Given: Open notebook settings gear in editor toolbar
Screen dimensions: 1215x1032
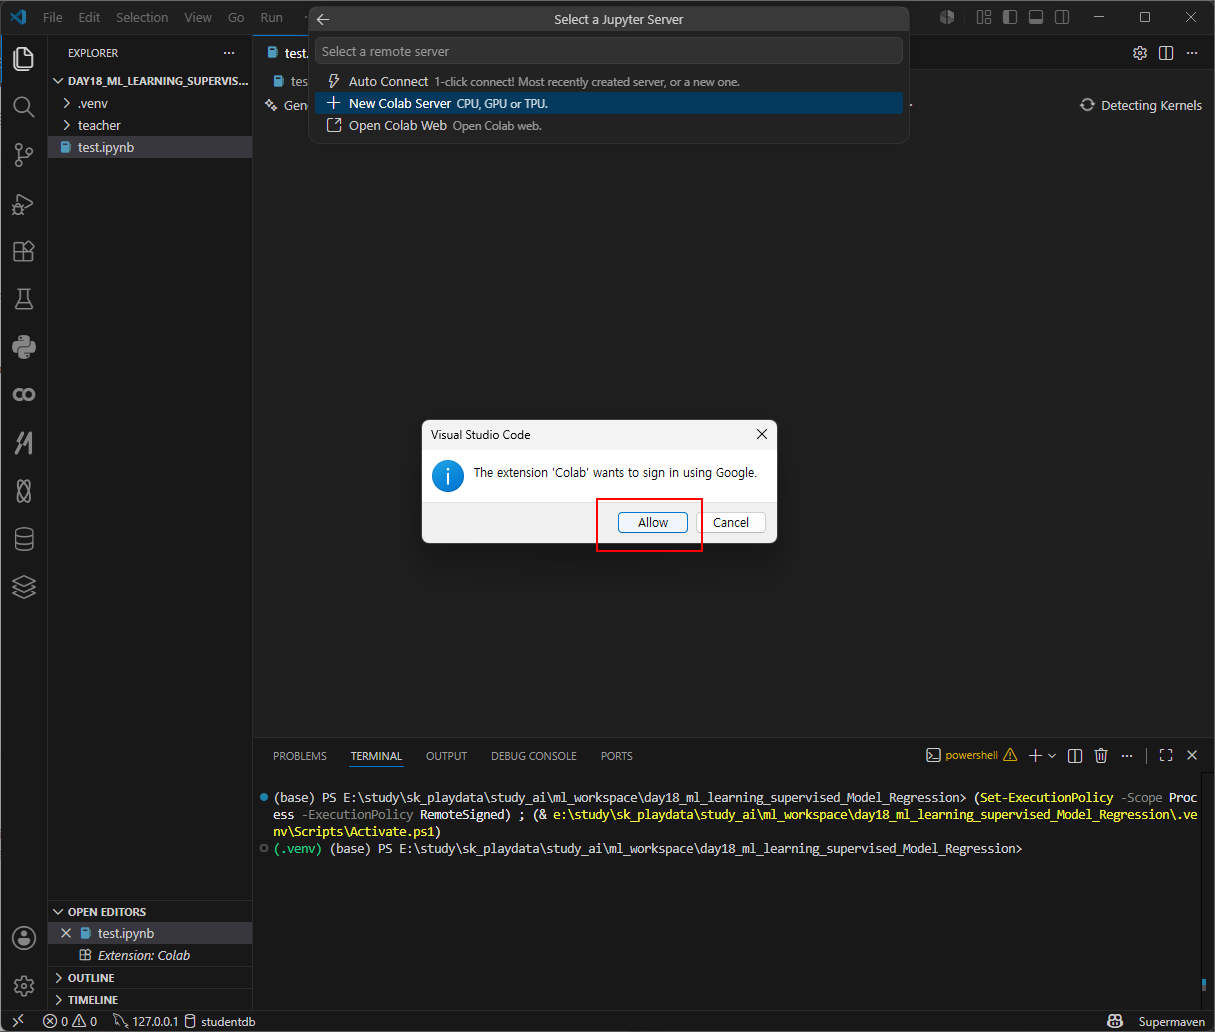Looking at the screenshot, I should coord(1140,53).
